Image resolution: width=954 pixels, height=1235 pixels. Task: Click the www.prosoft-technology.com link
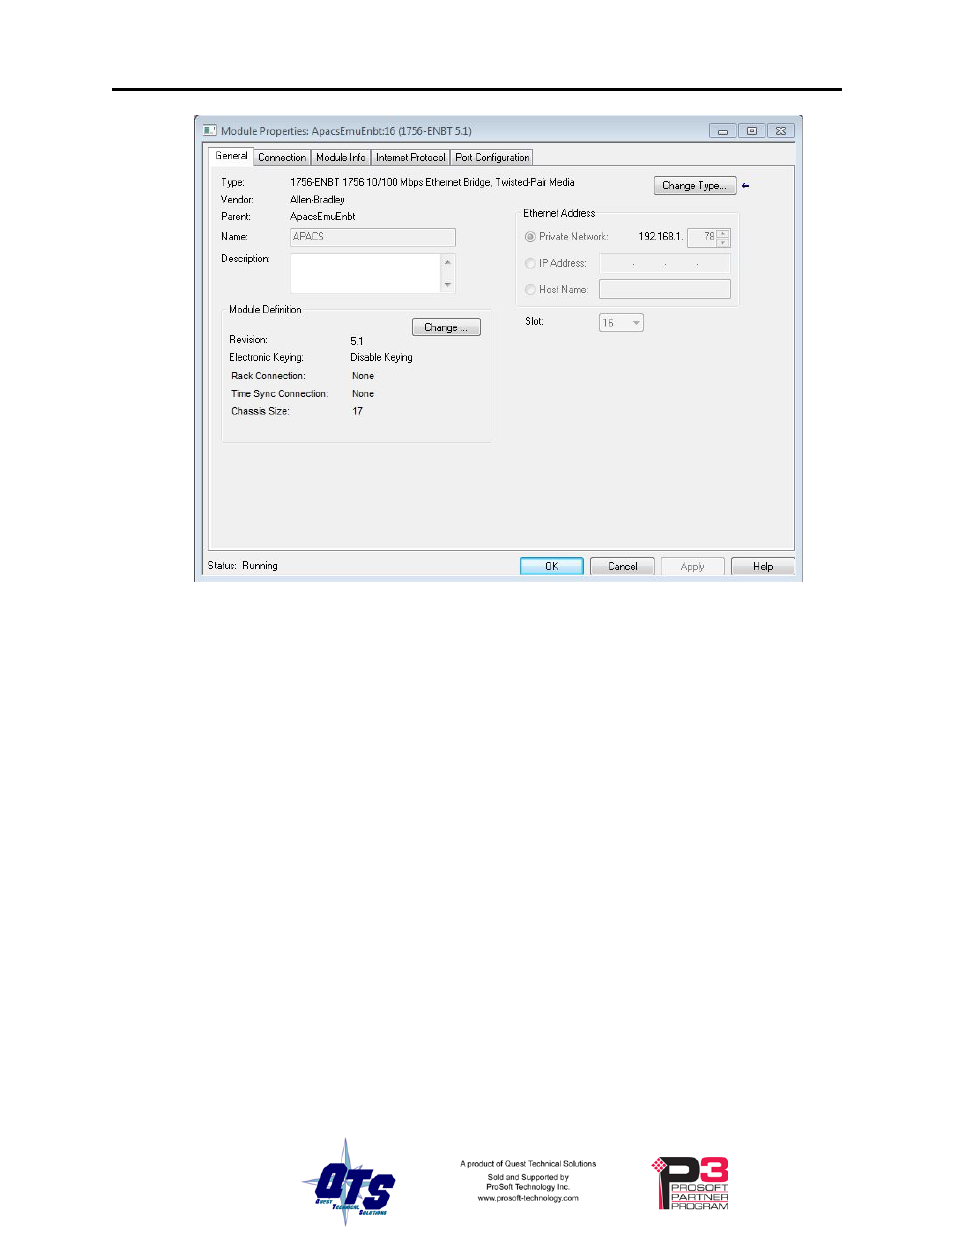pyautogui.click(x=528, y=1198)
